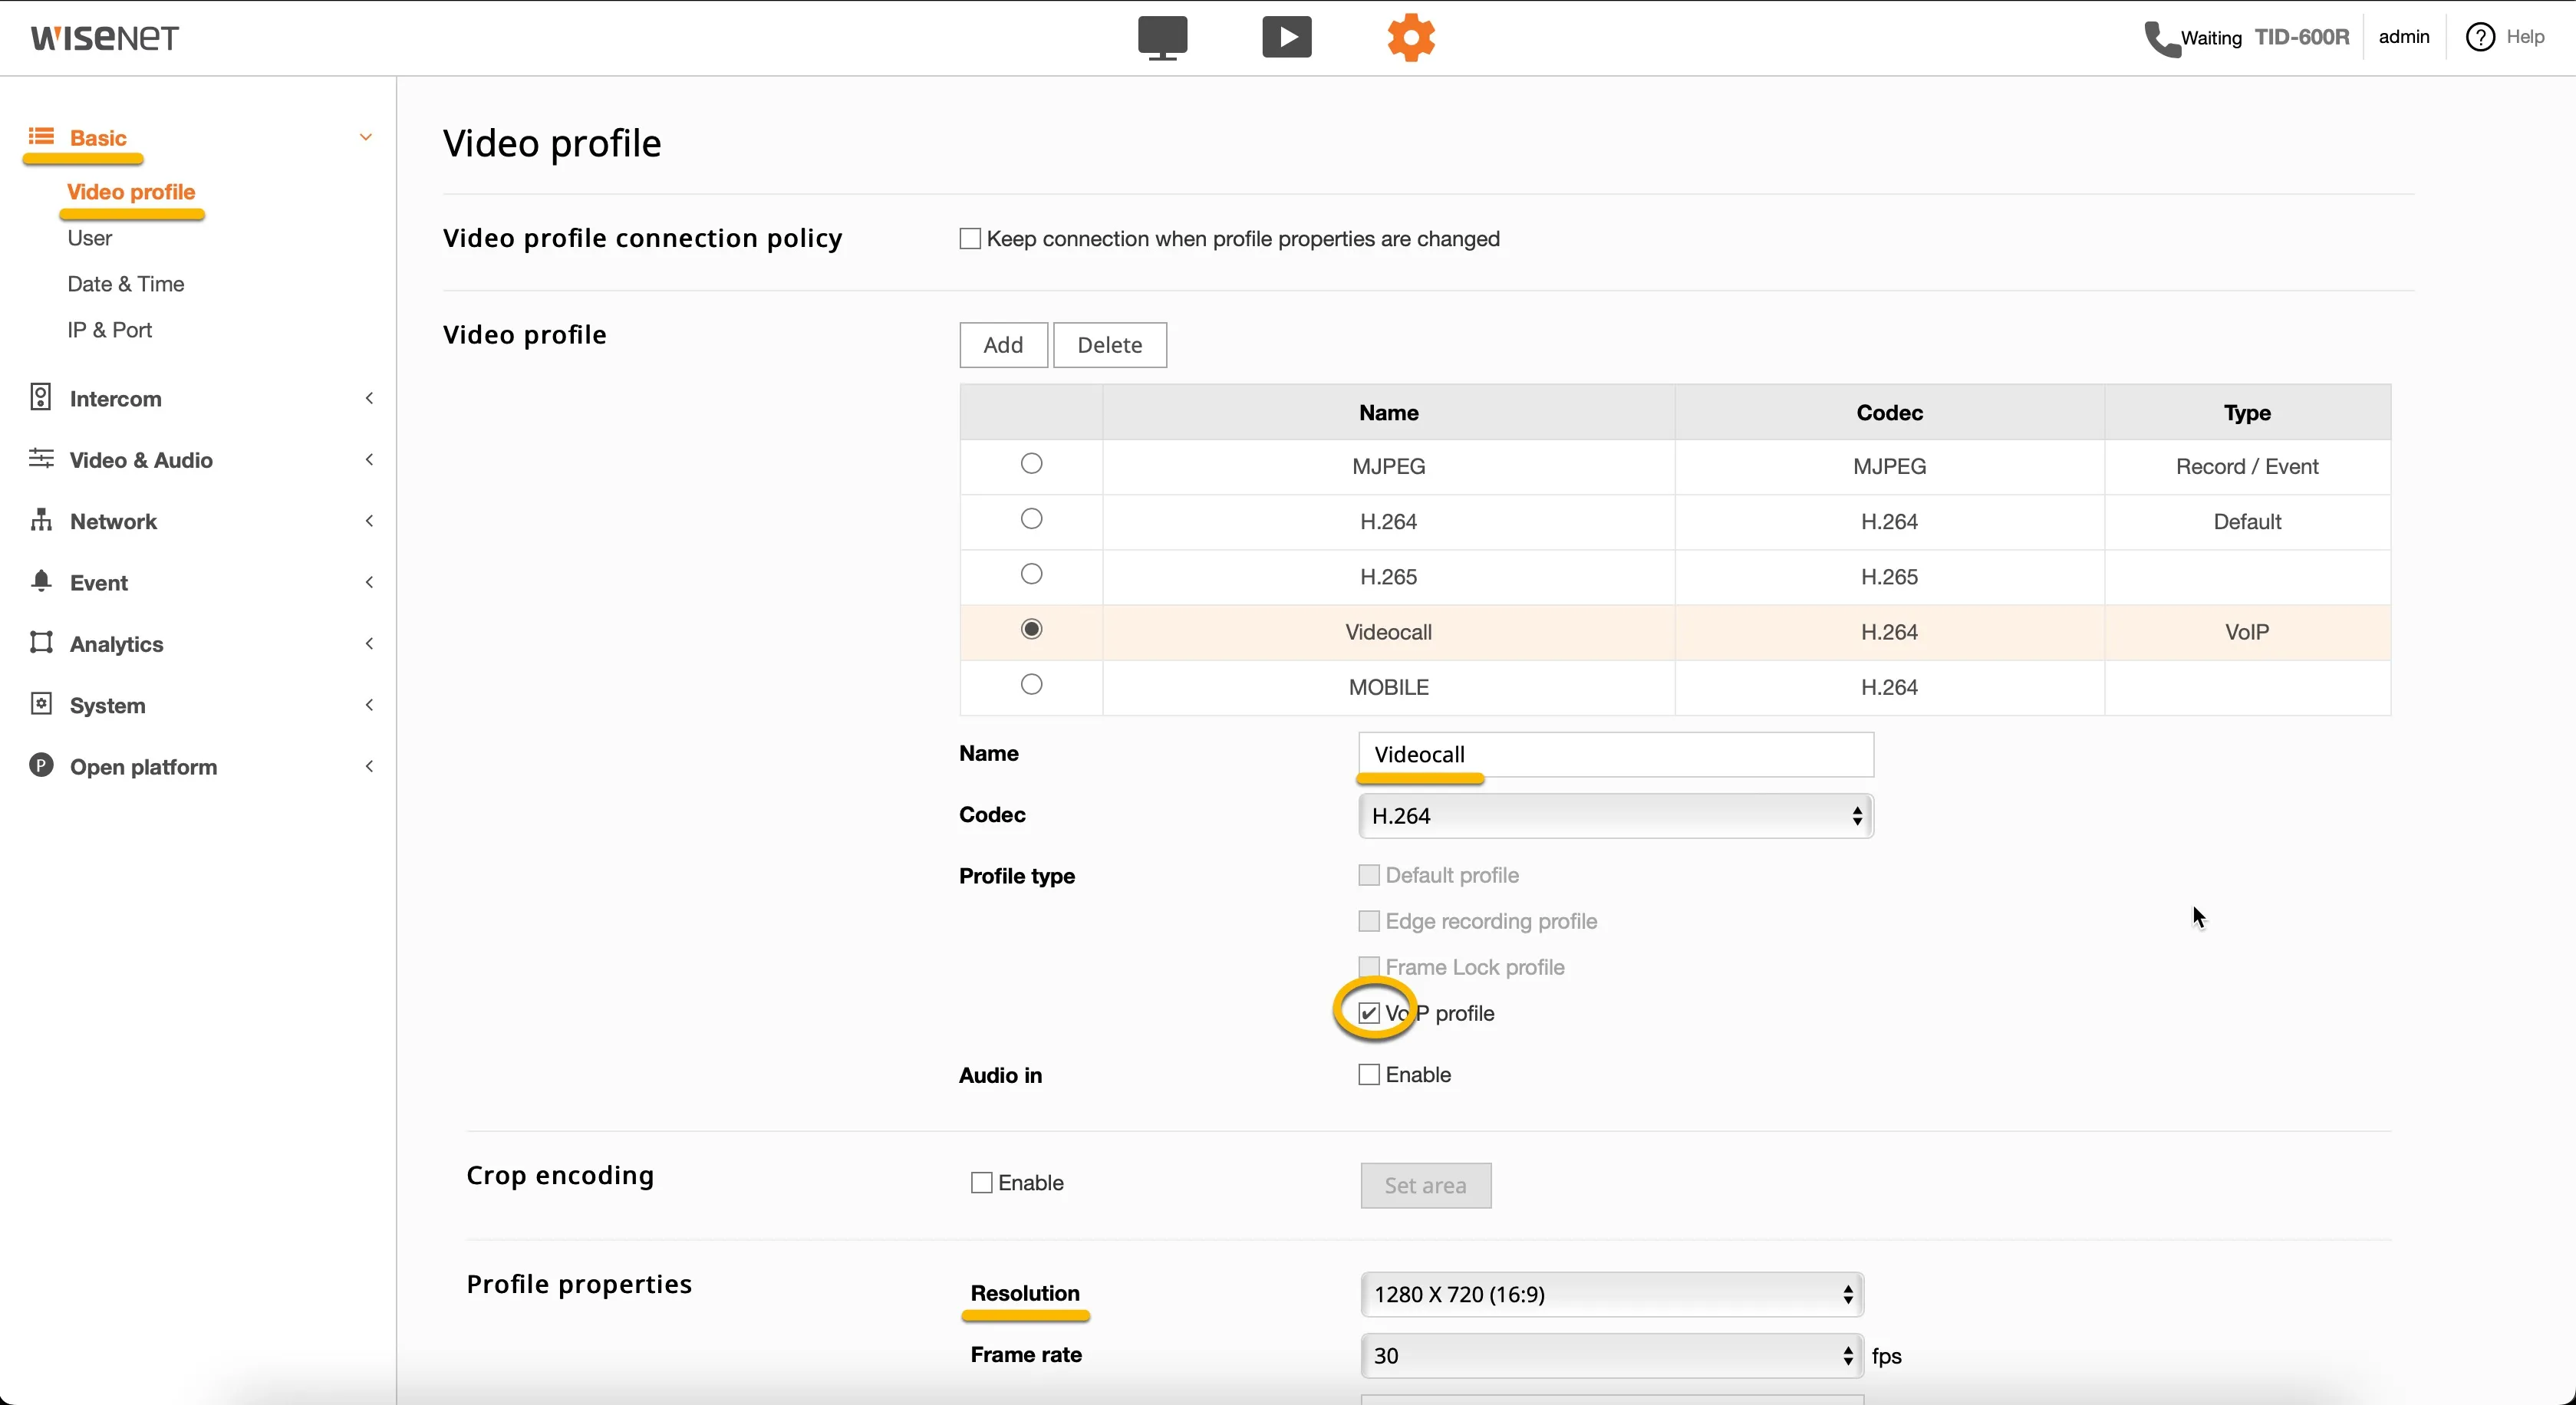This screenshot has width=2576, height=1405.
Task: Click the Videocall row name cell
Action: 1389,632
